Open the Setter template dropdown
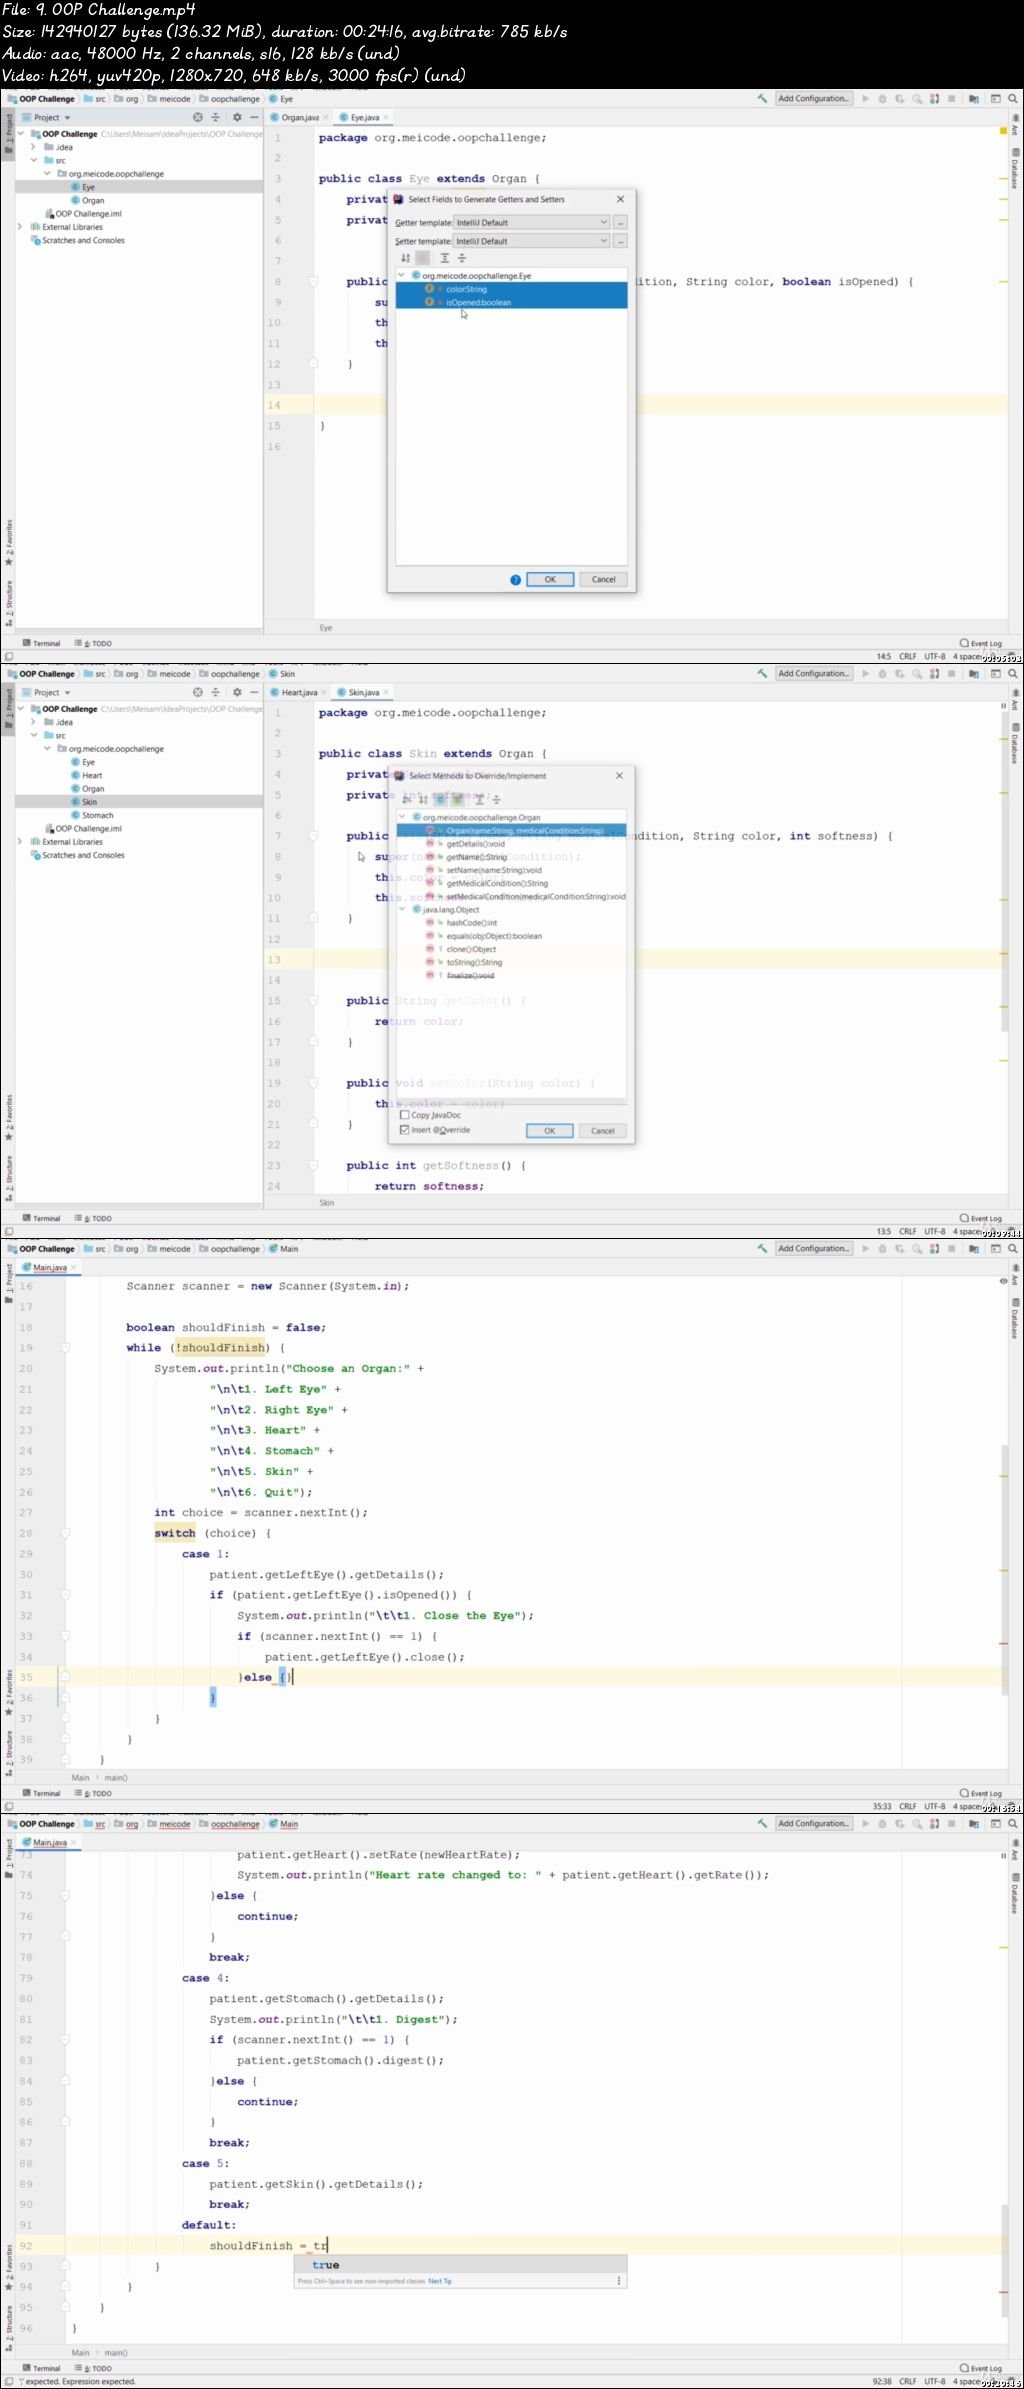Image resolution: width=1024 pixels, height=2389 pixels. pos(531,241)
